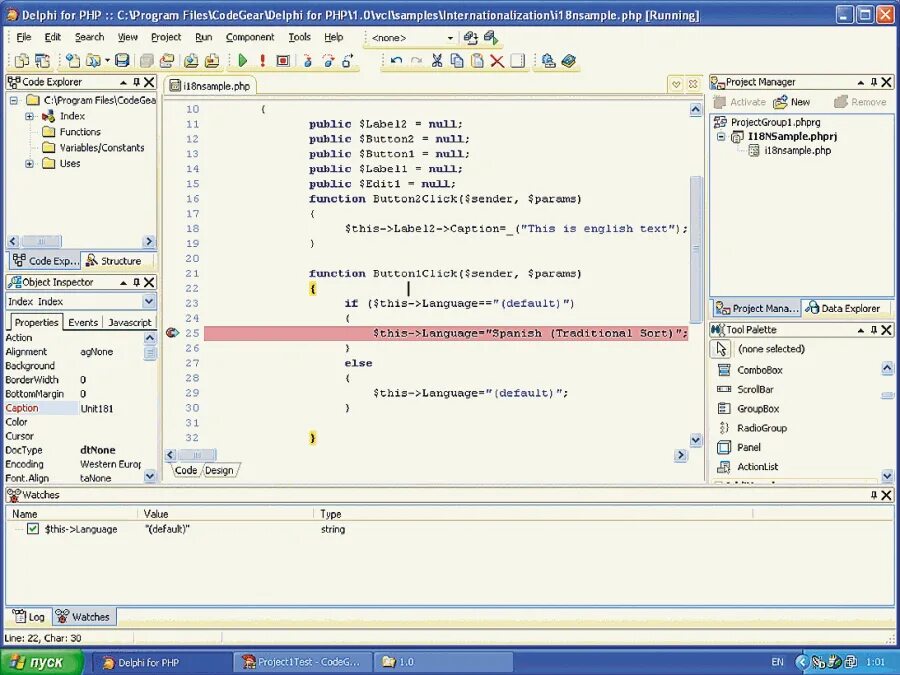This screenshot has height=675, width=900.
Task: Click the Paste clipboard icon
Action: (x=477, y=60)
